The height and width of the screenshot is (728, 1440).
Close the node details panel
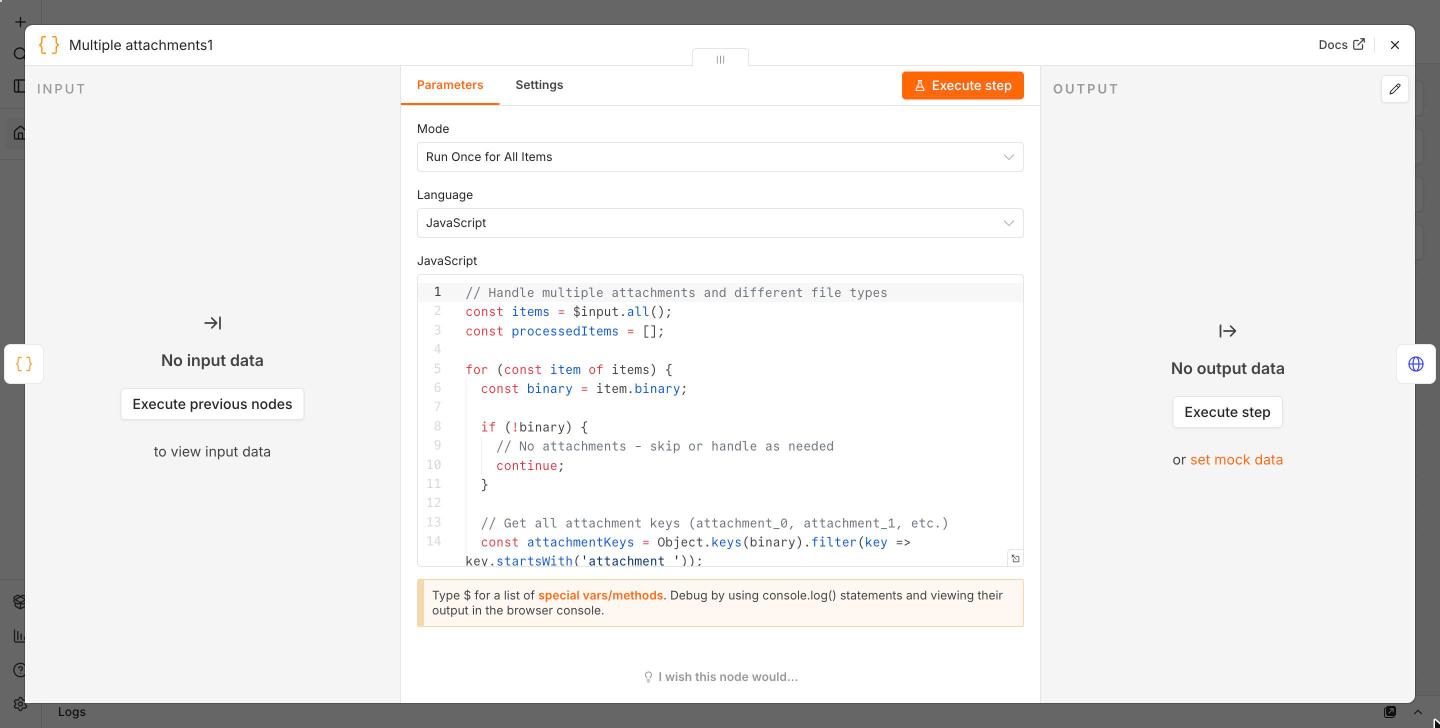pyautogui.click(x=1395, y=45)
